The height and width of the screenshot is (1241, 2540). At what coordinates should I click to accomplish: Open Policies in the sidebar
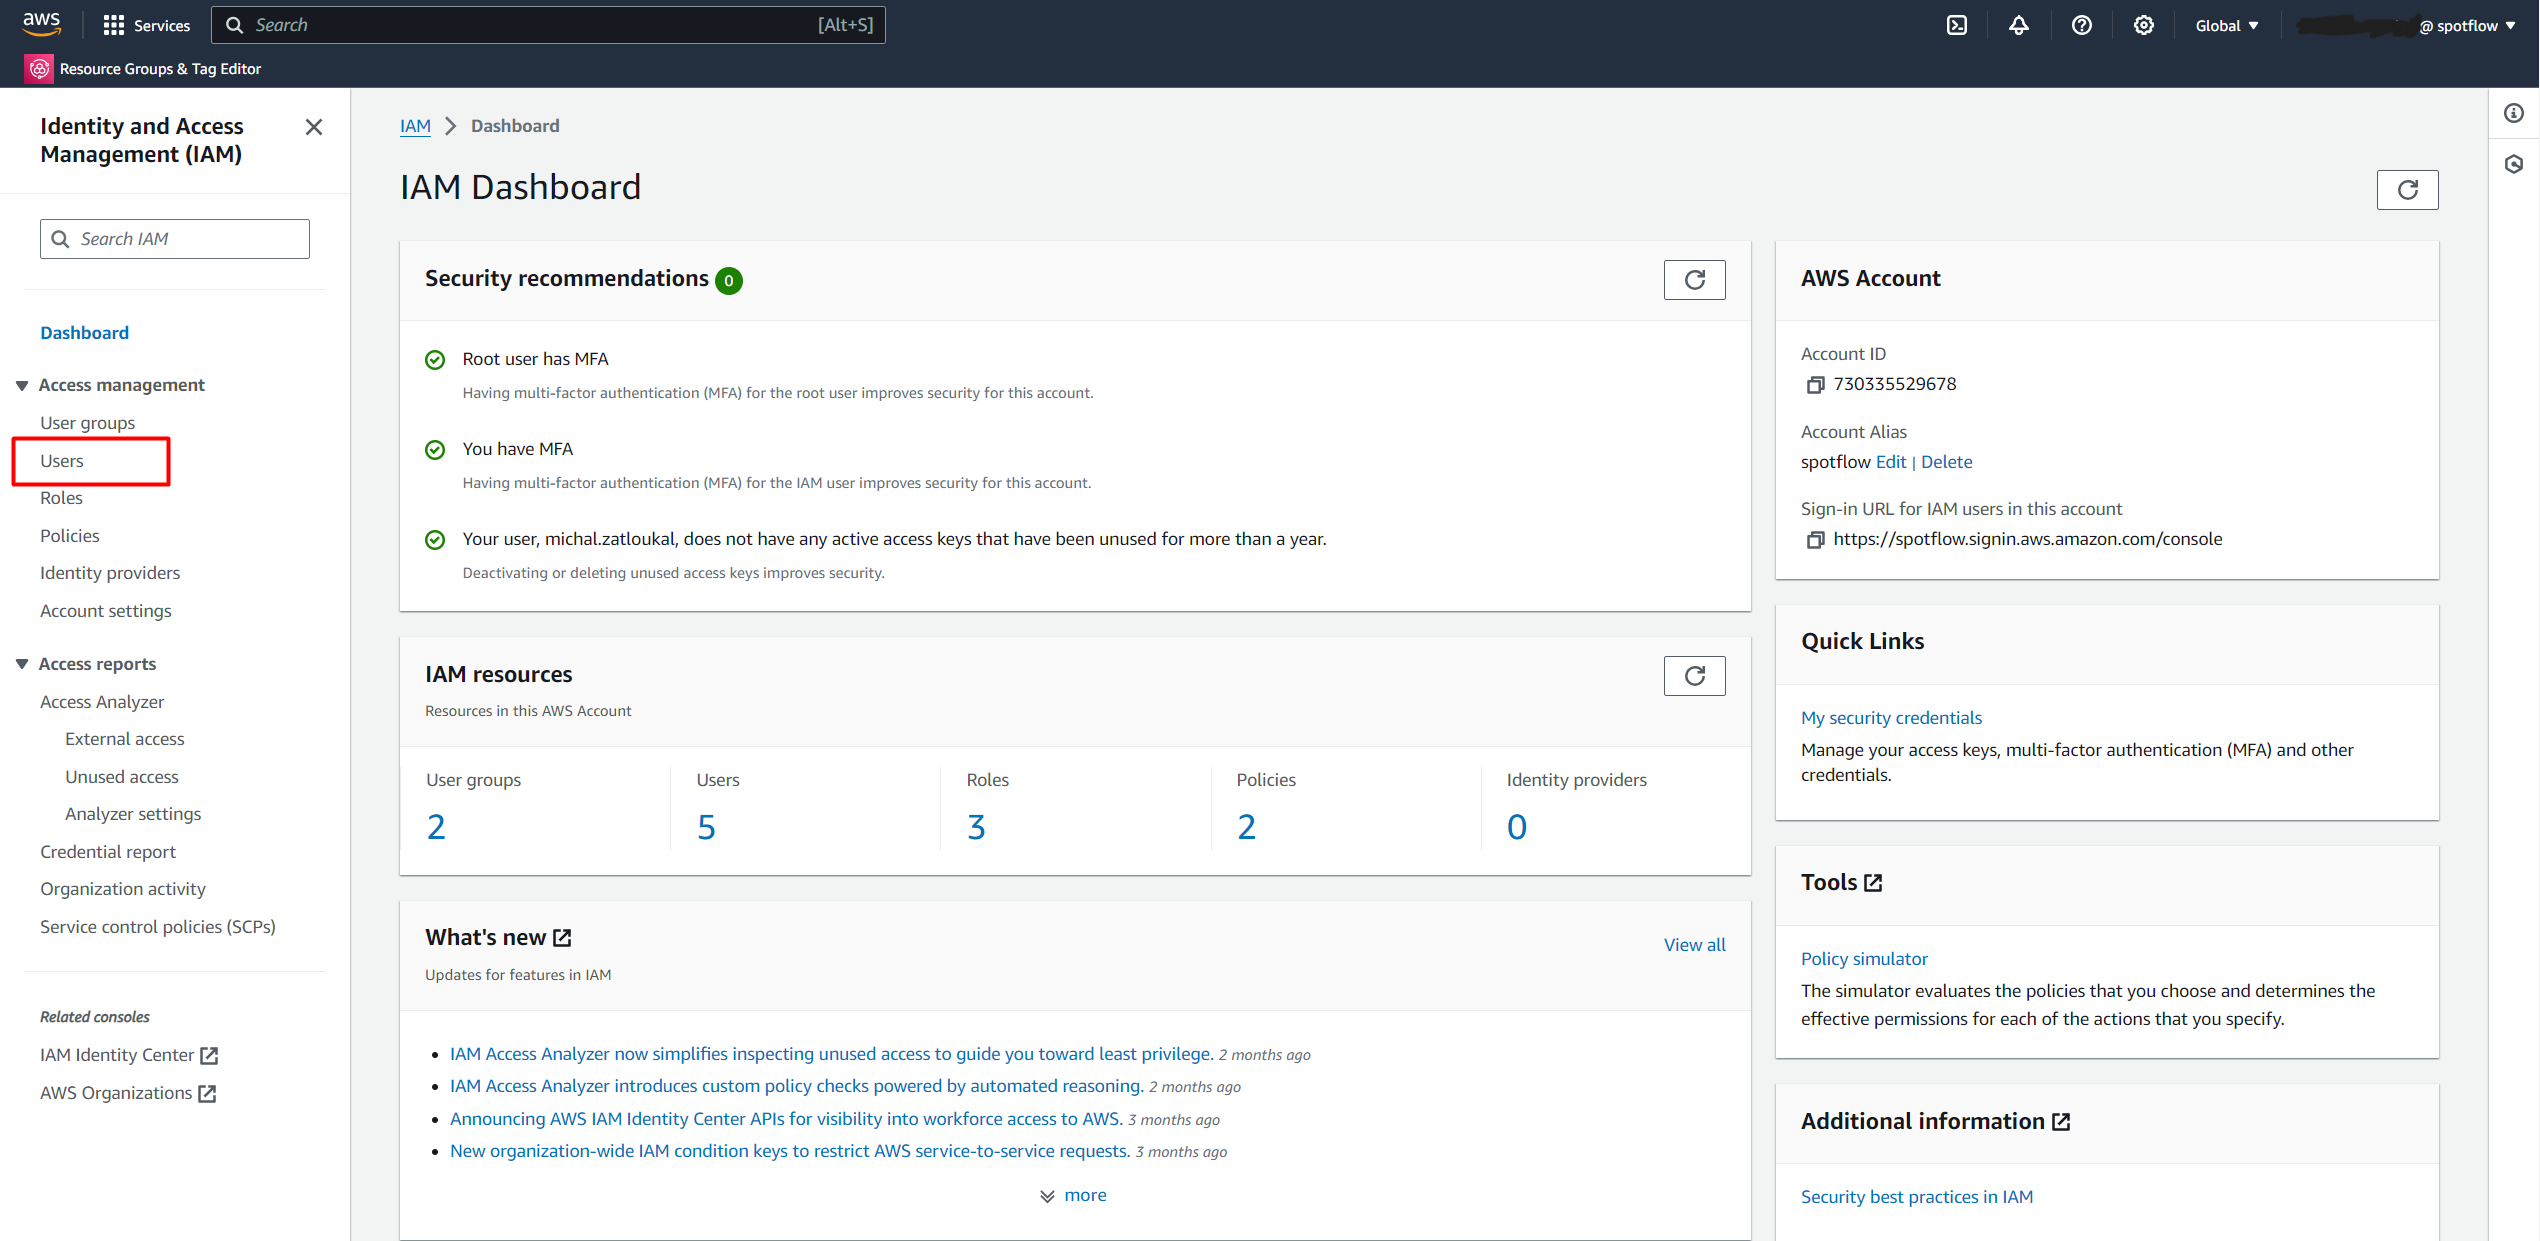(x=69, y=536)
